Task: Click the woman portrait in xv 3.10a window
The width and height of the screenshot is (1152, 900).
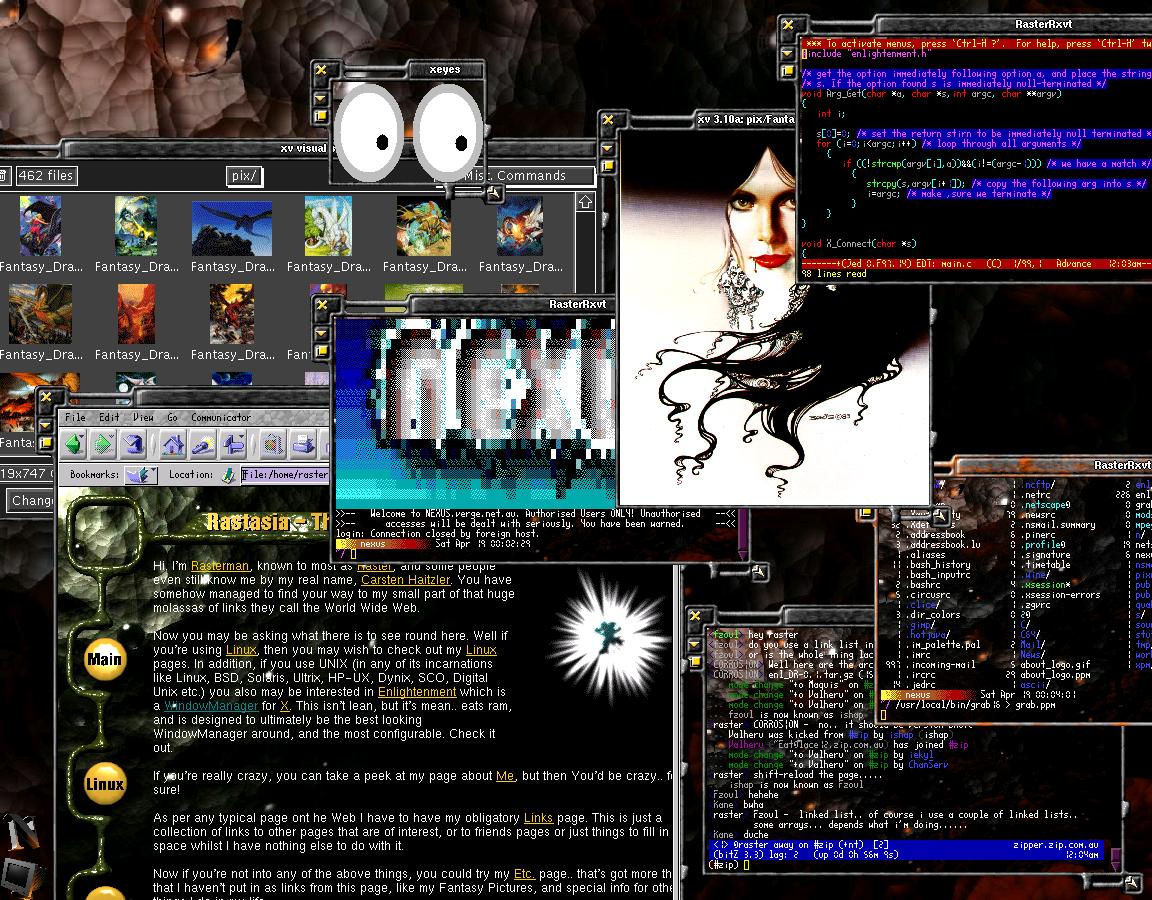Action: [774, 316]
